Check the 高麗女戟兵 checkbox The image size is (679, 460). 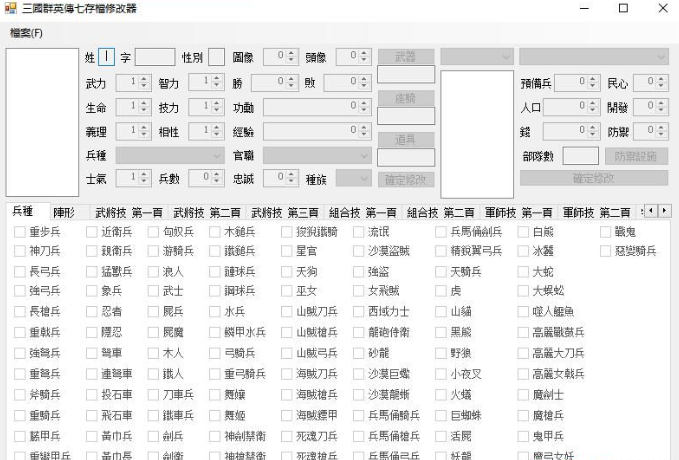(x=523, y=374)
